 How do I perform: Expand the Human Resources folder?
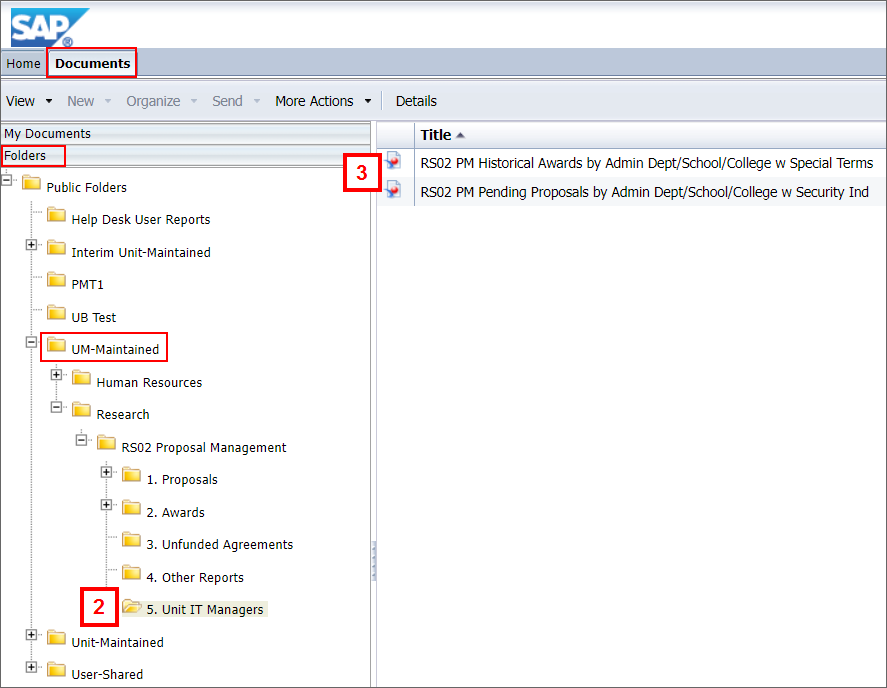tap(57, 375)
